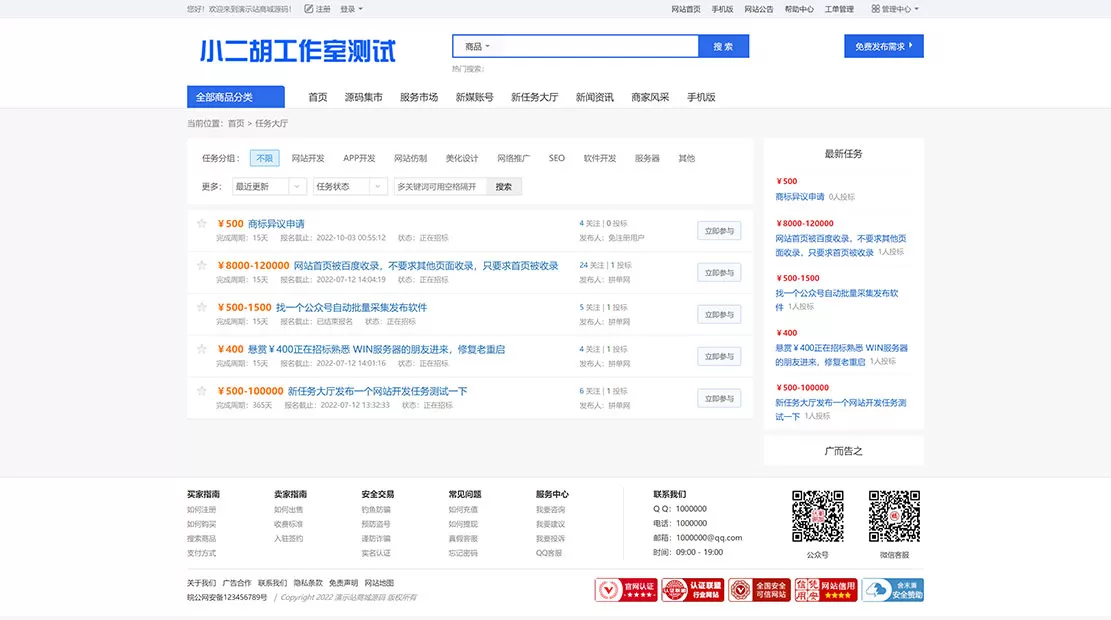Star the ¥400 WIN服务器 task
The width and height of the screenshot is (1111, 620).
click(202, 349)
